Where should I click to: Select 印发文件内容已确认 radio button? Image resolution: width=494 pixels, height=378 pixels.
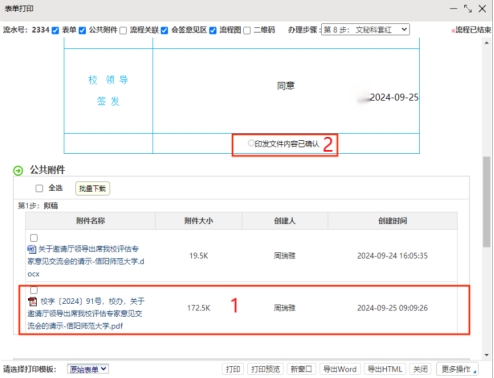251,143
